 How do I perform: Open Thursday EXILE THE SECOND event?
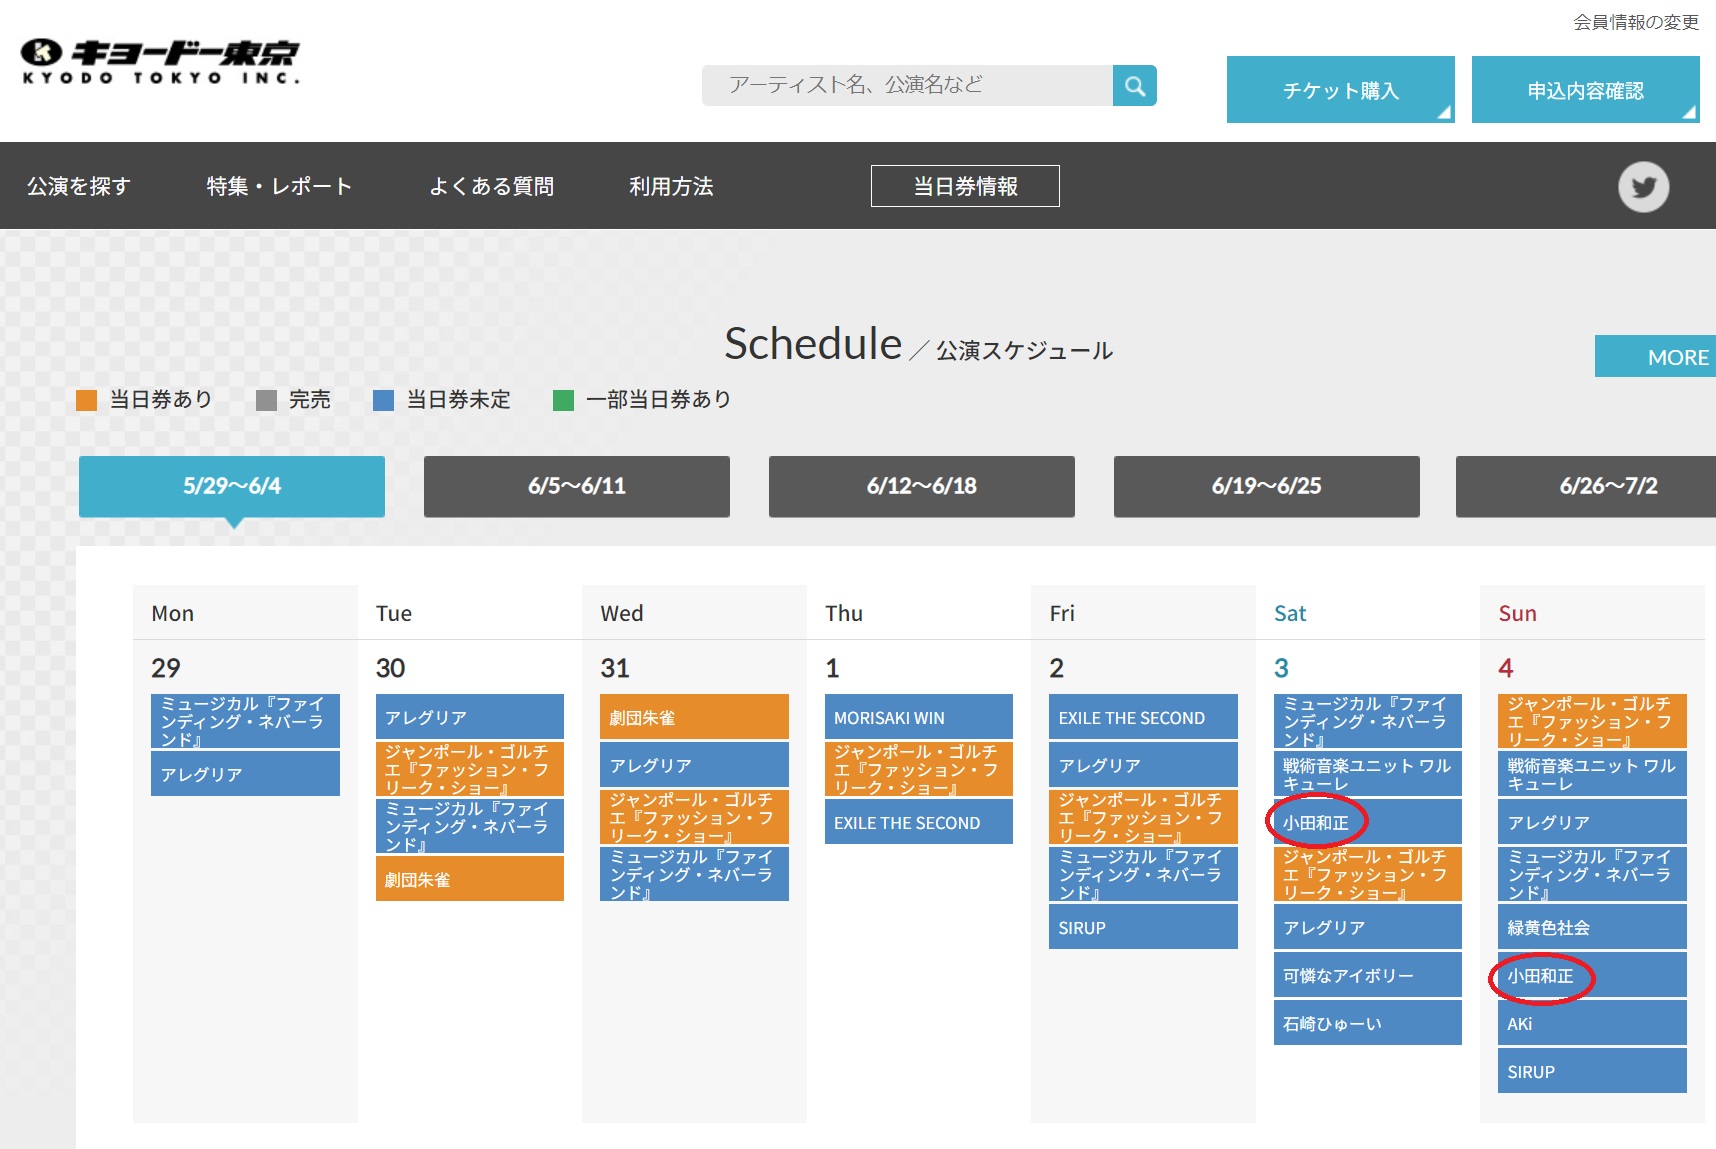(919, 822)
